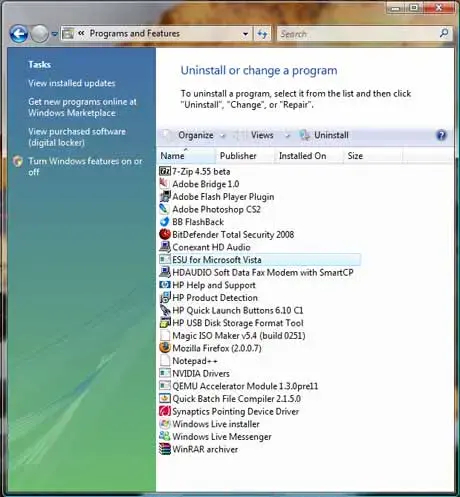Open recent pages dropdown beside navigation arrows
Image resolution: width=460 pixels, height=497 pixels.
[x=55, y=34]
